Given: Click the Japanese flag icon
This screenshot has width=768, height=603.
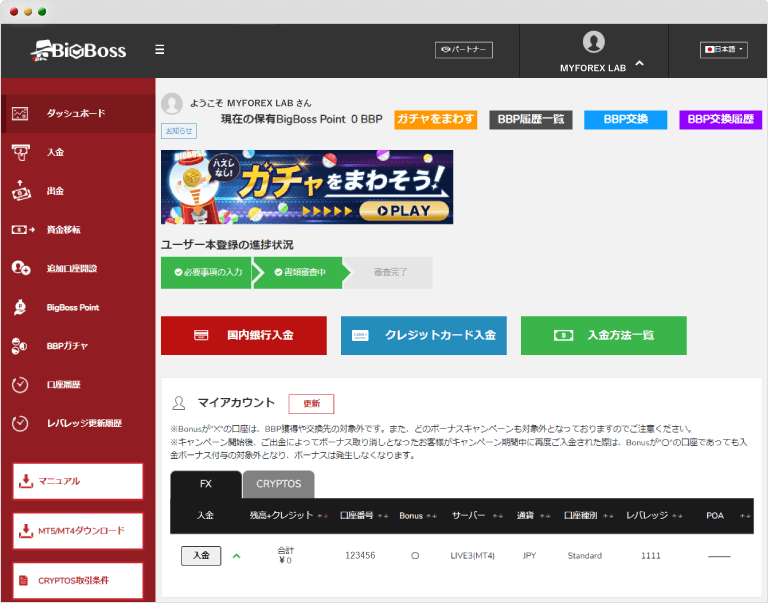Looking at the screenshot, I should point(709,49).
